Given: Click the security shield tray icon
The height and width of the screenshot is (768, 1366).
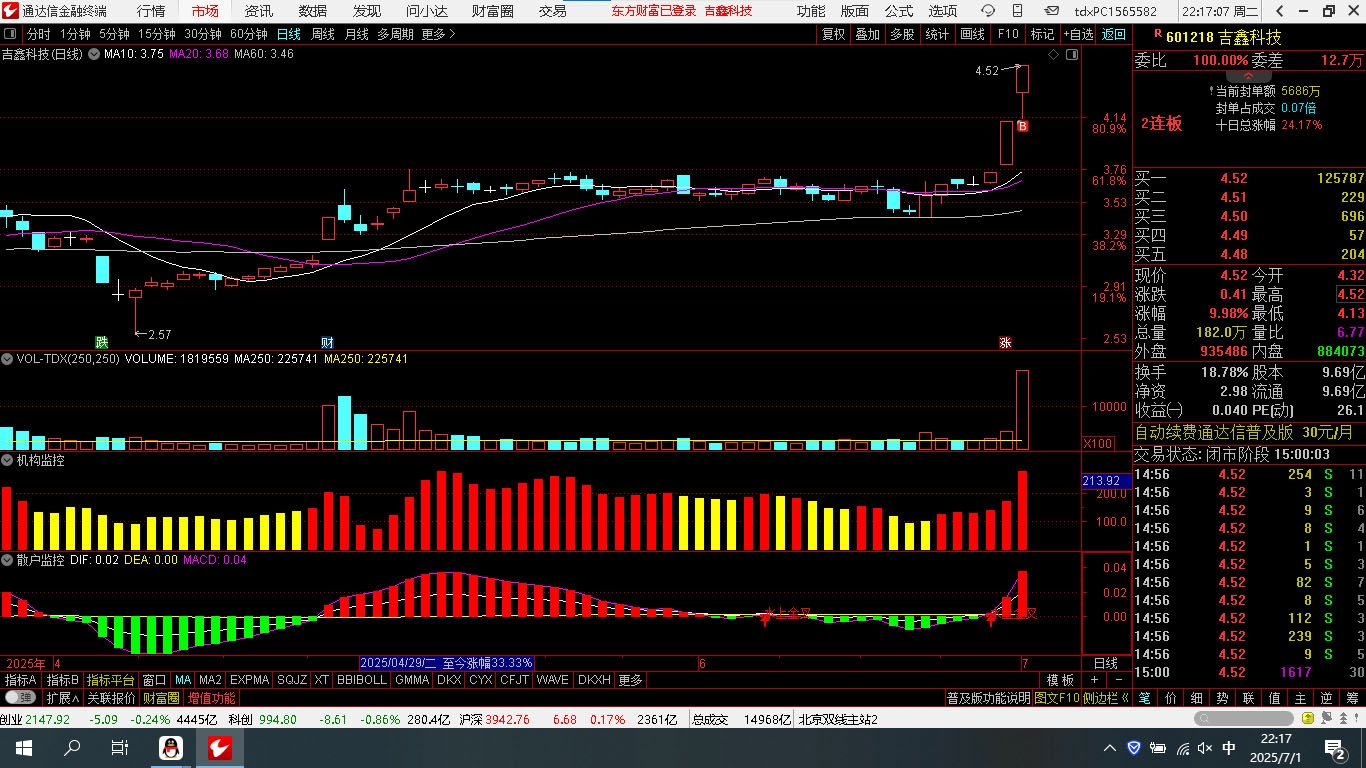Looking at the screenshot, I should 1134,748.
